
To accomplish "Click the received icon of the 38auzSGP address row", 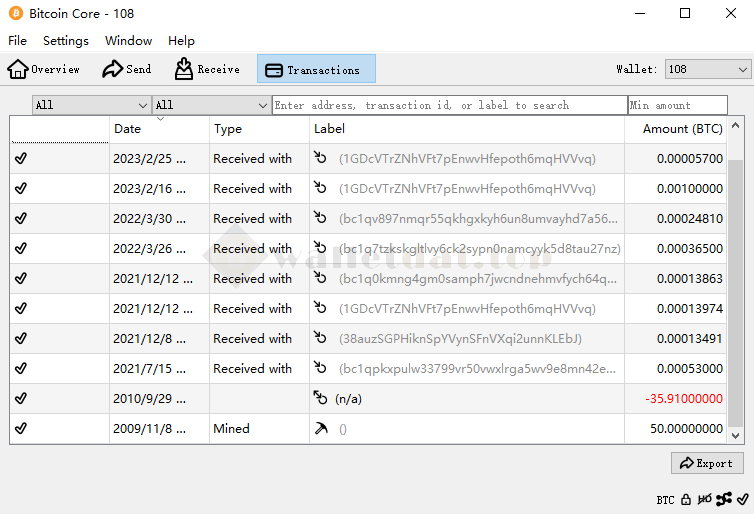I will coord(321,339).
